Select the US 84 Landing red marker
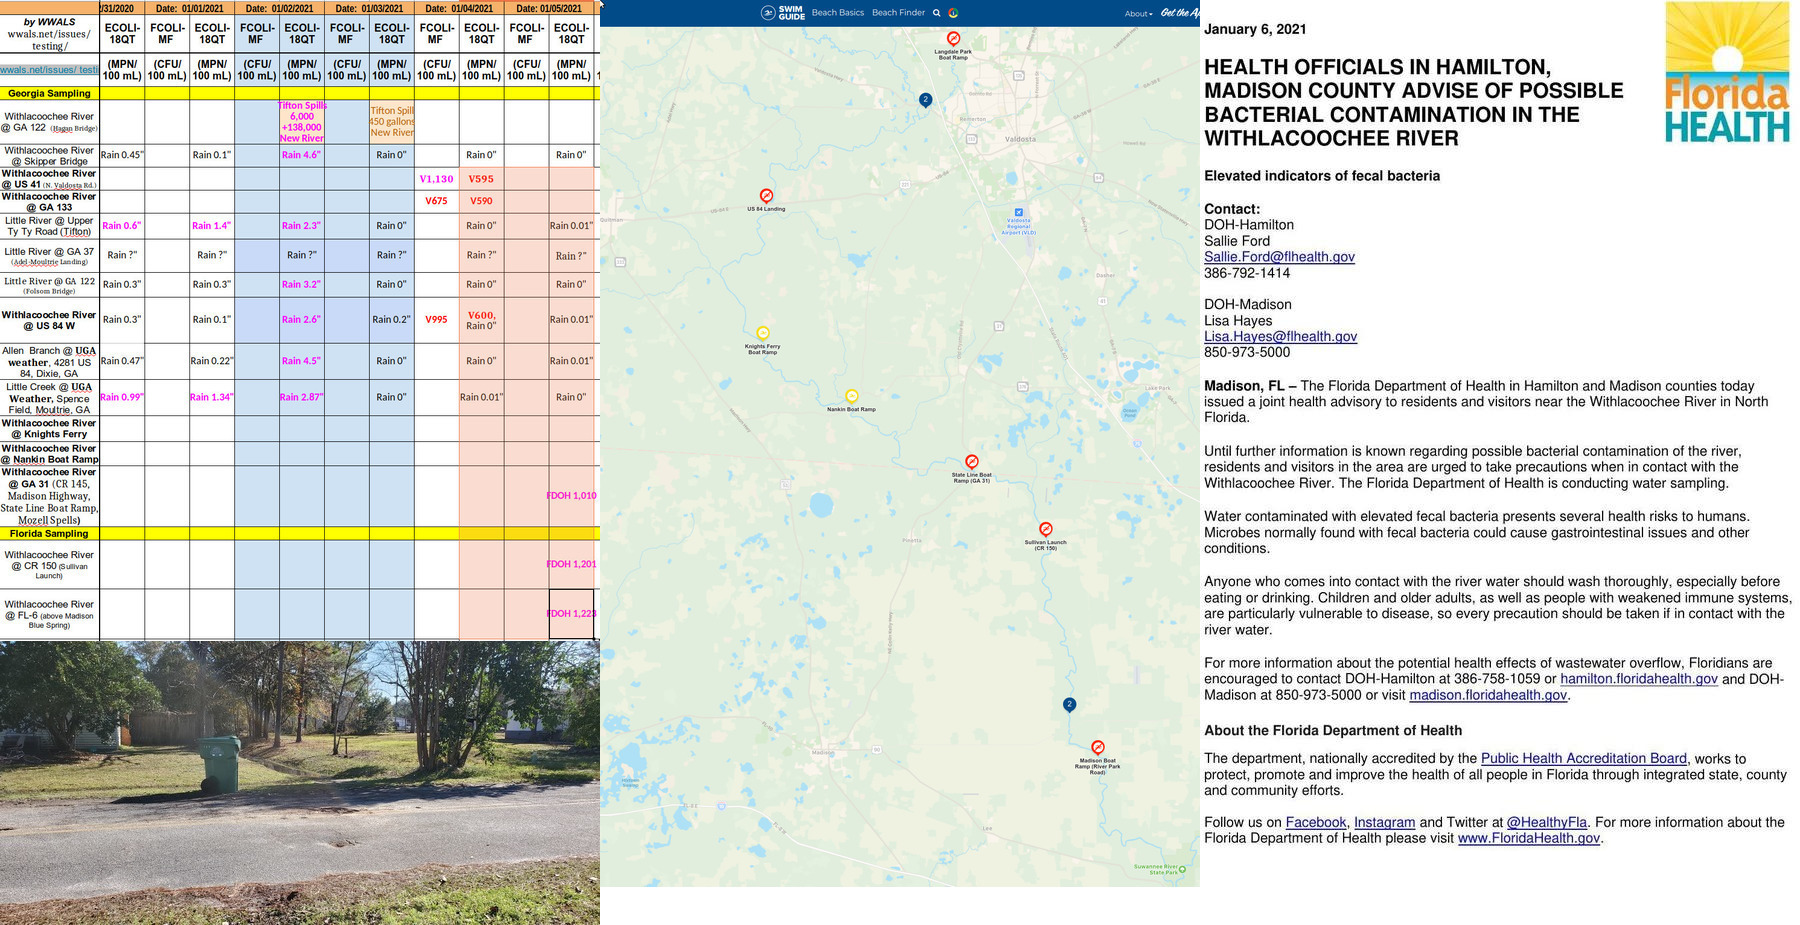1800x925 pixels. click(766, 196)
